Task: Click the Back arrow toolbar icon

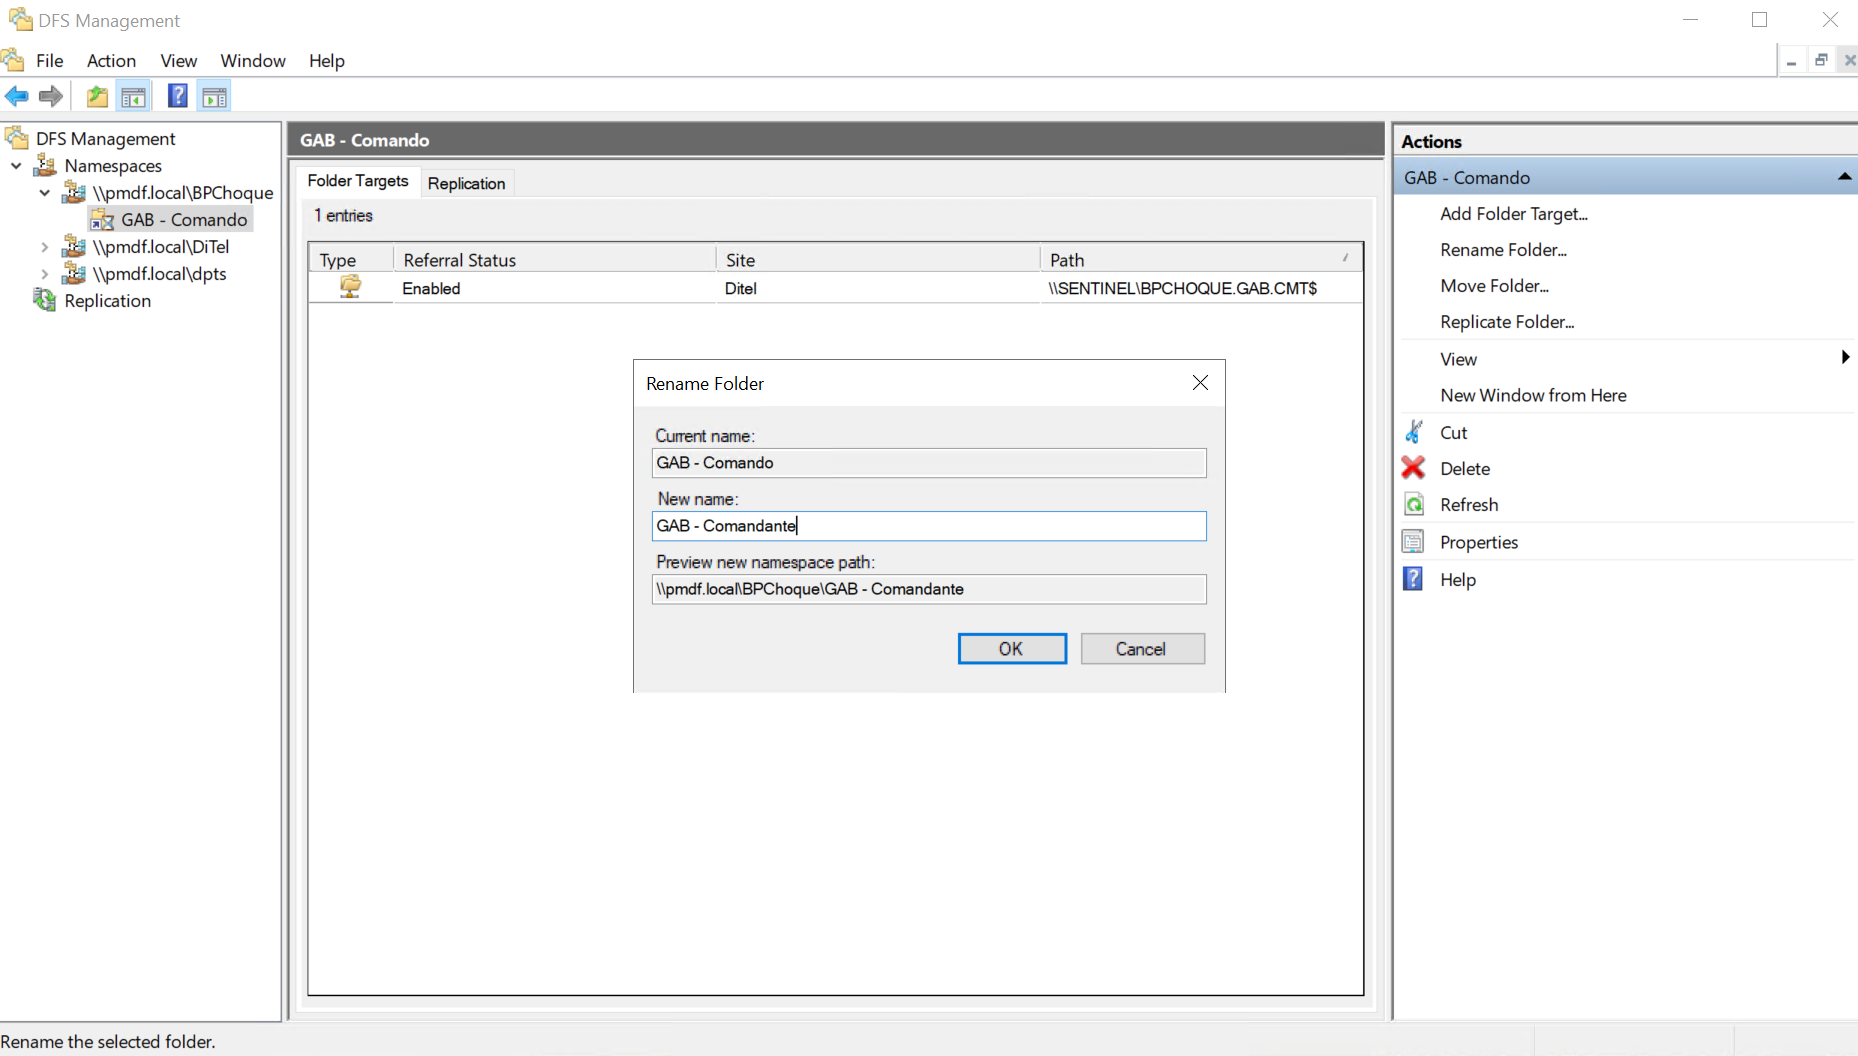Action: click(x=17, y=97)
